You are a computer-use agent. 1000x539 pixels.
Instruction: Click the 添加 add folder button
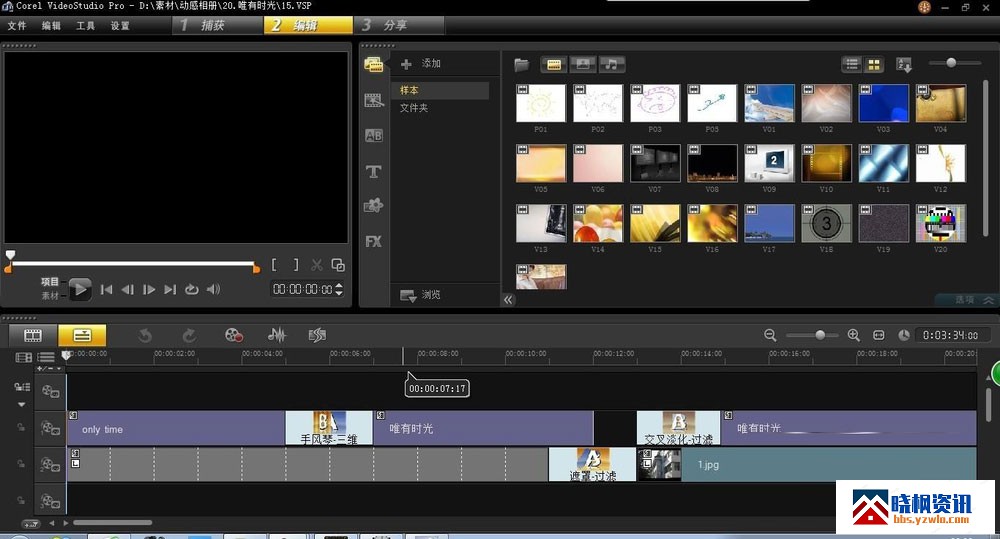pos(421,64)
